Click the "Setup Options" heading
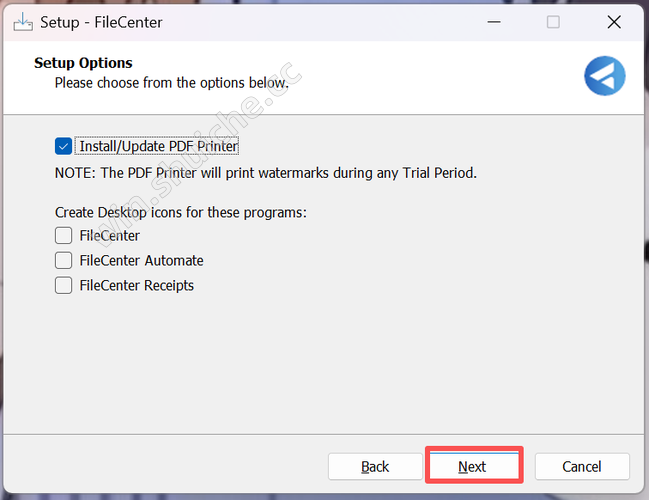Screen dimensions: 649x500 pyautogui.click(x=83, y=63)
